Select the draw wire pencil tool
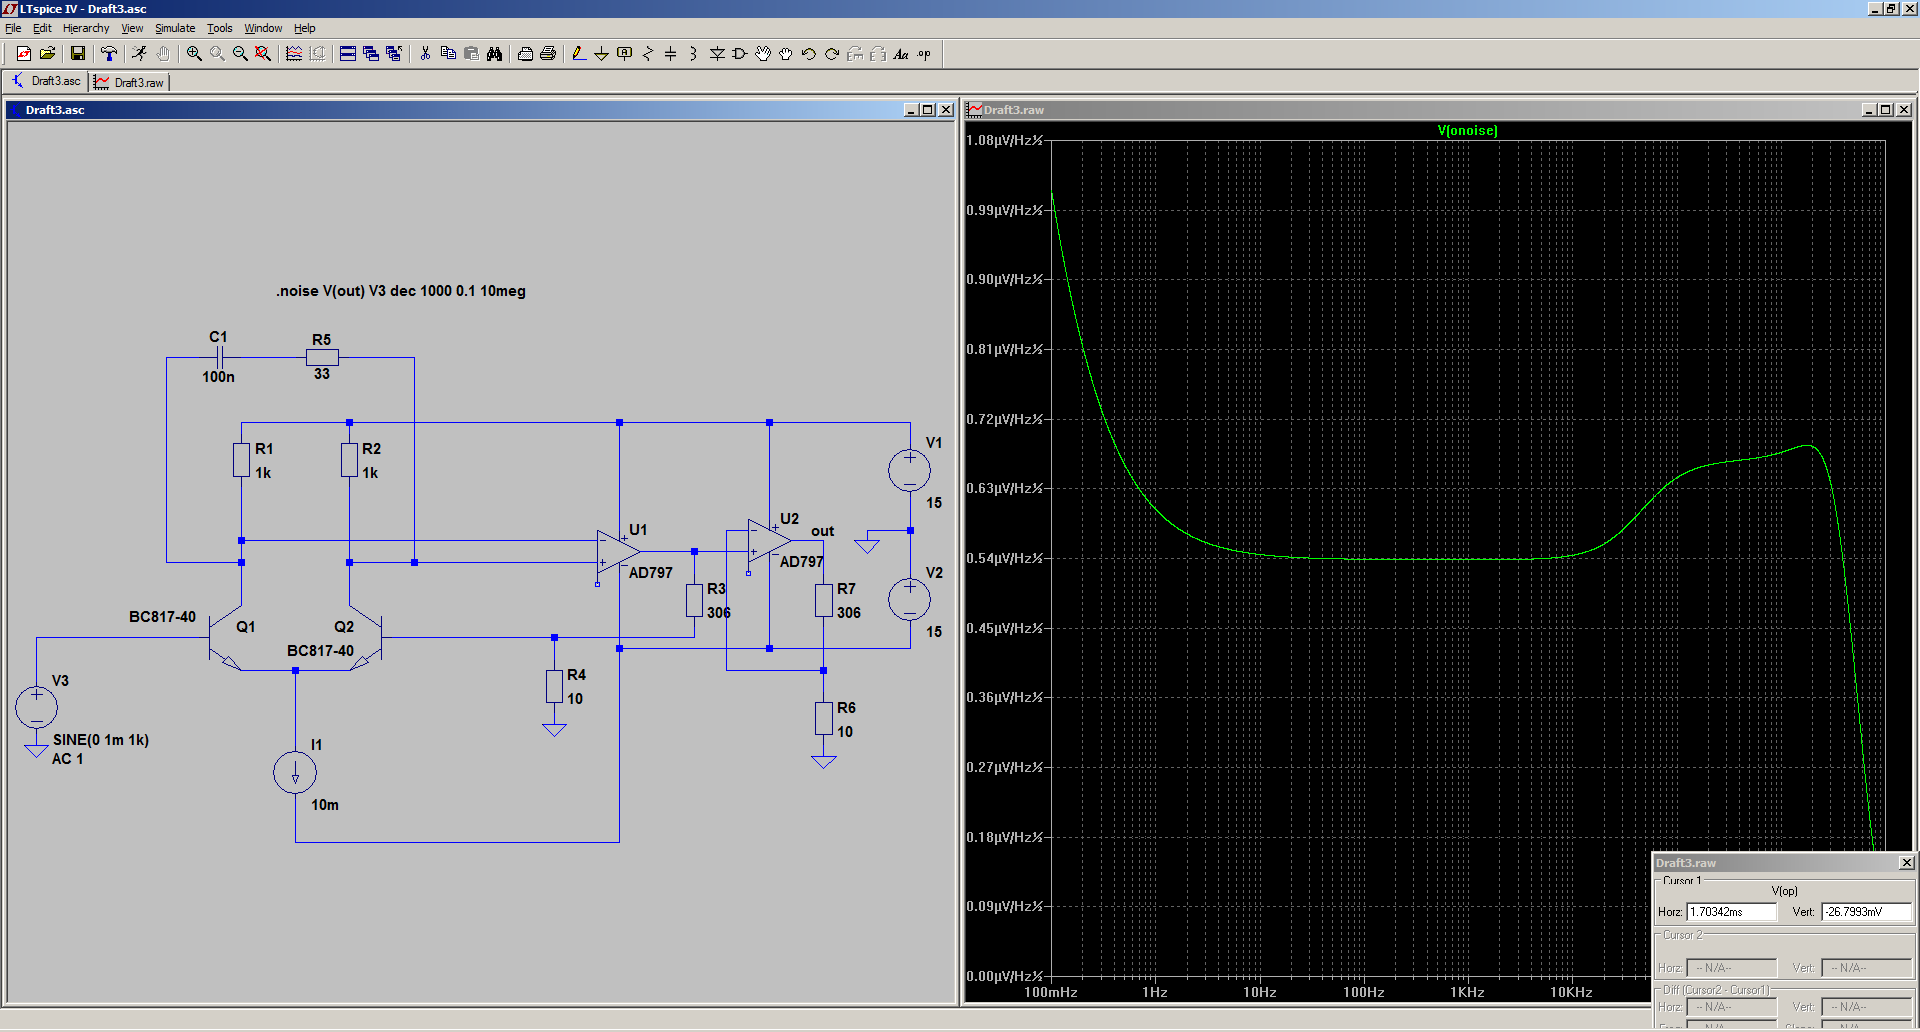This screenshot has height=1032, width=1920. point(578,54)
